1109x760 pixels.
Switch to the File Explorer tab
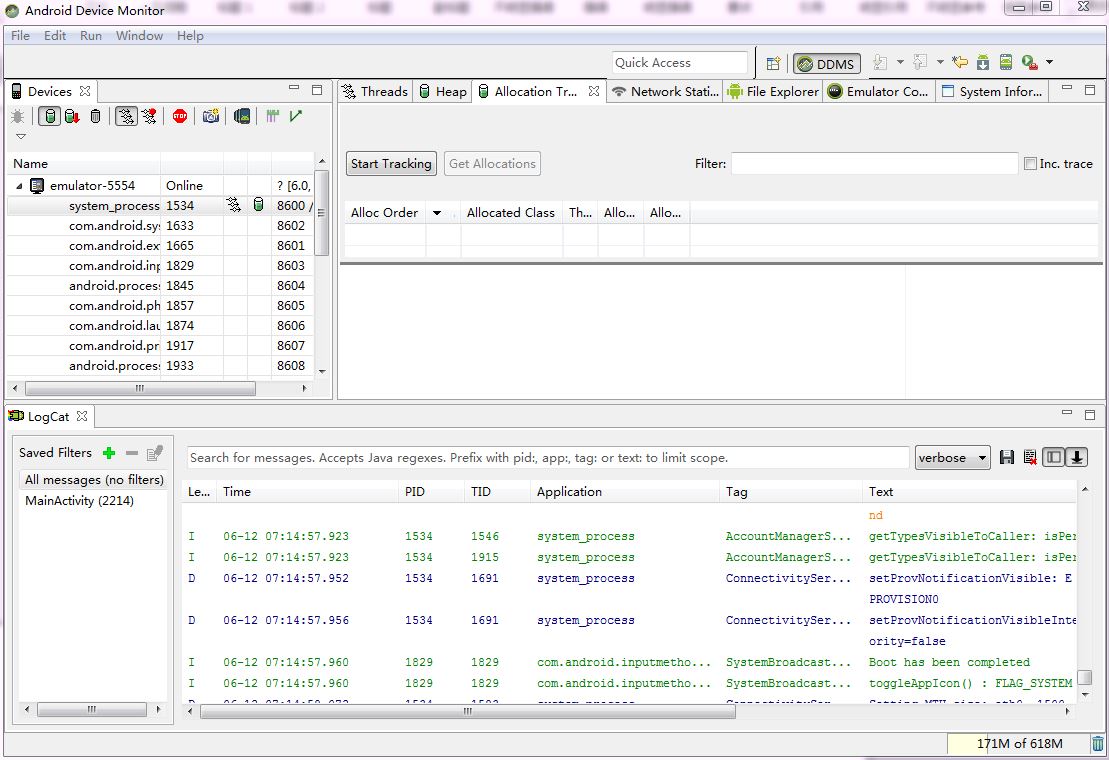coord(773,91)
